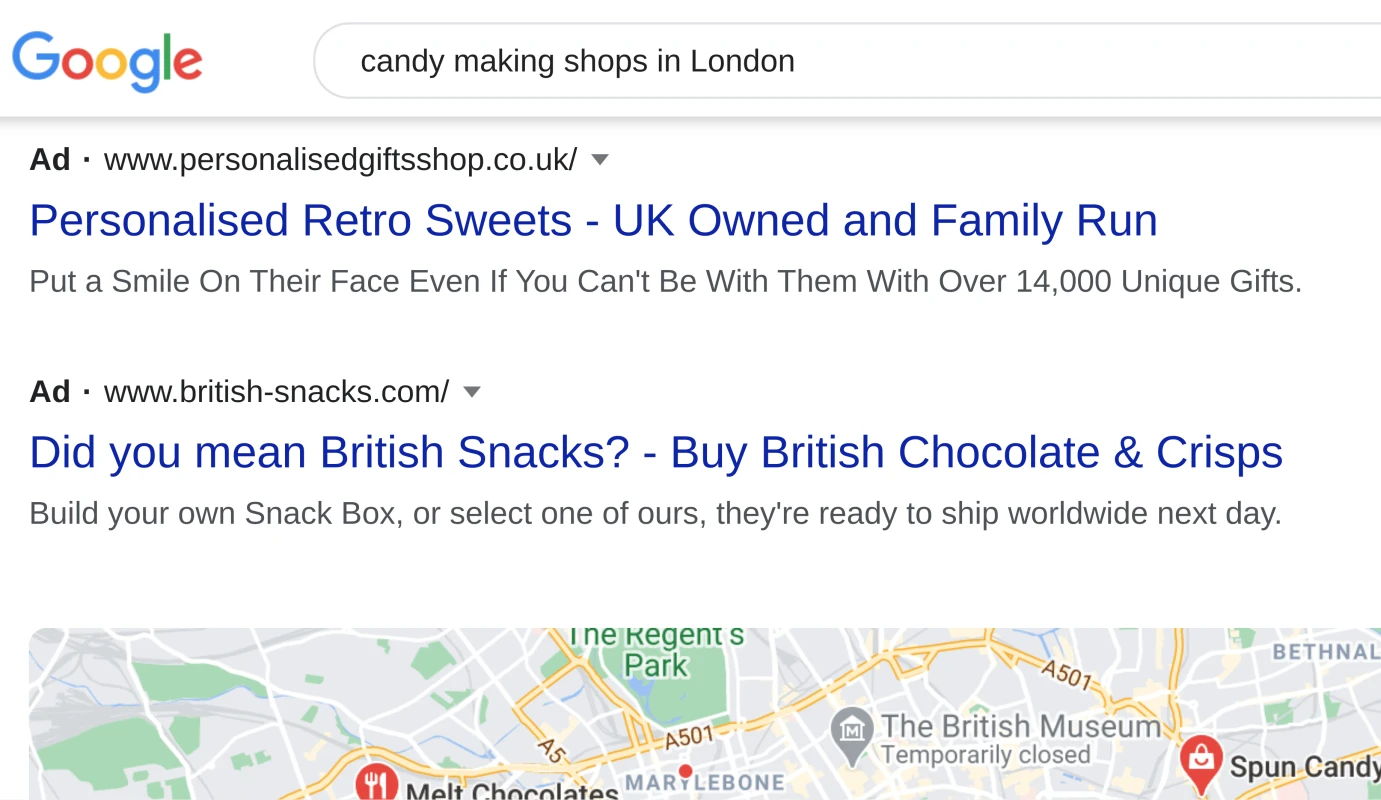This screenshot has height=800, width=1381.
Task: Expand the dropdown next to personalisedgiftsshop.co.uk ad
Action: (x=600, y=159)
